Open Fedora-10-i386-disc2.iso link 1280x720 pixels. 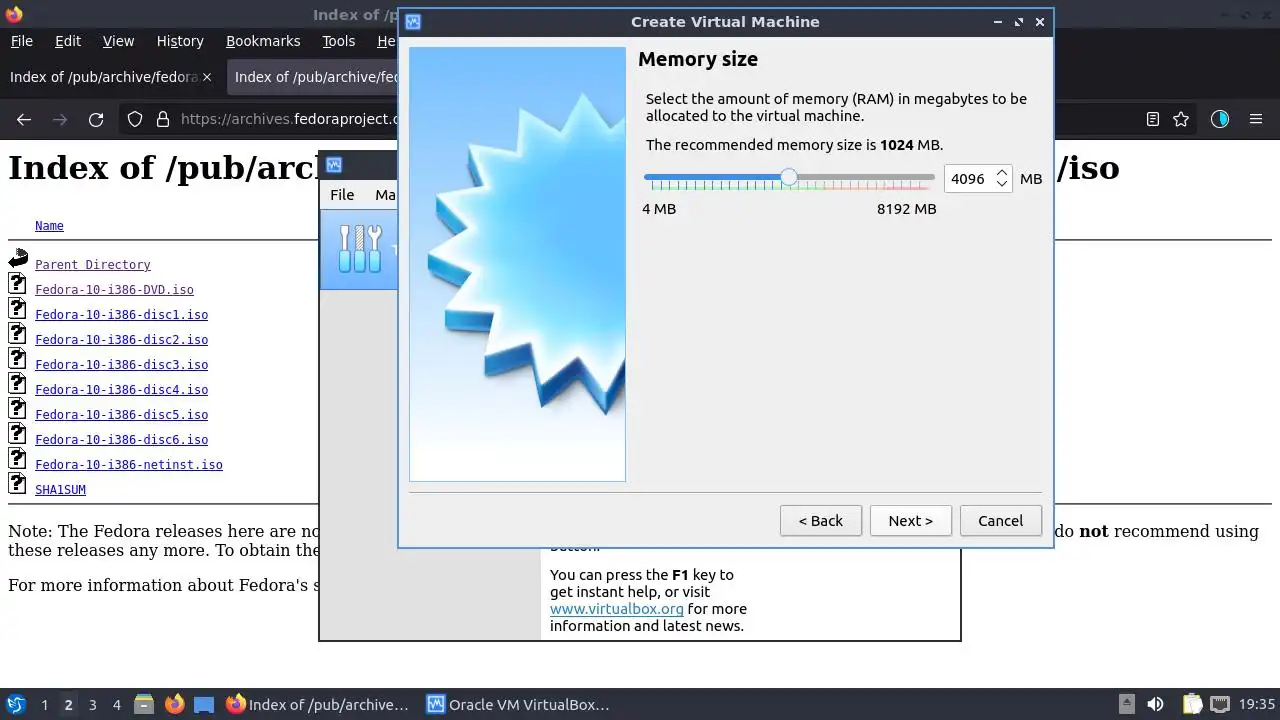pyautogui.click(x=122, y=340)
